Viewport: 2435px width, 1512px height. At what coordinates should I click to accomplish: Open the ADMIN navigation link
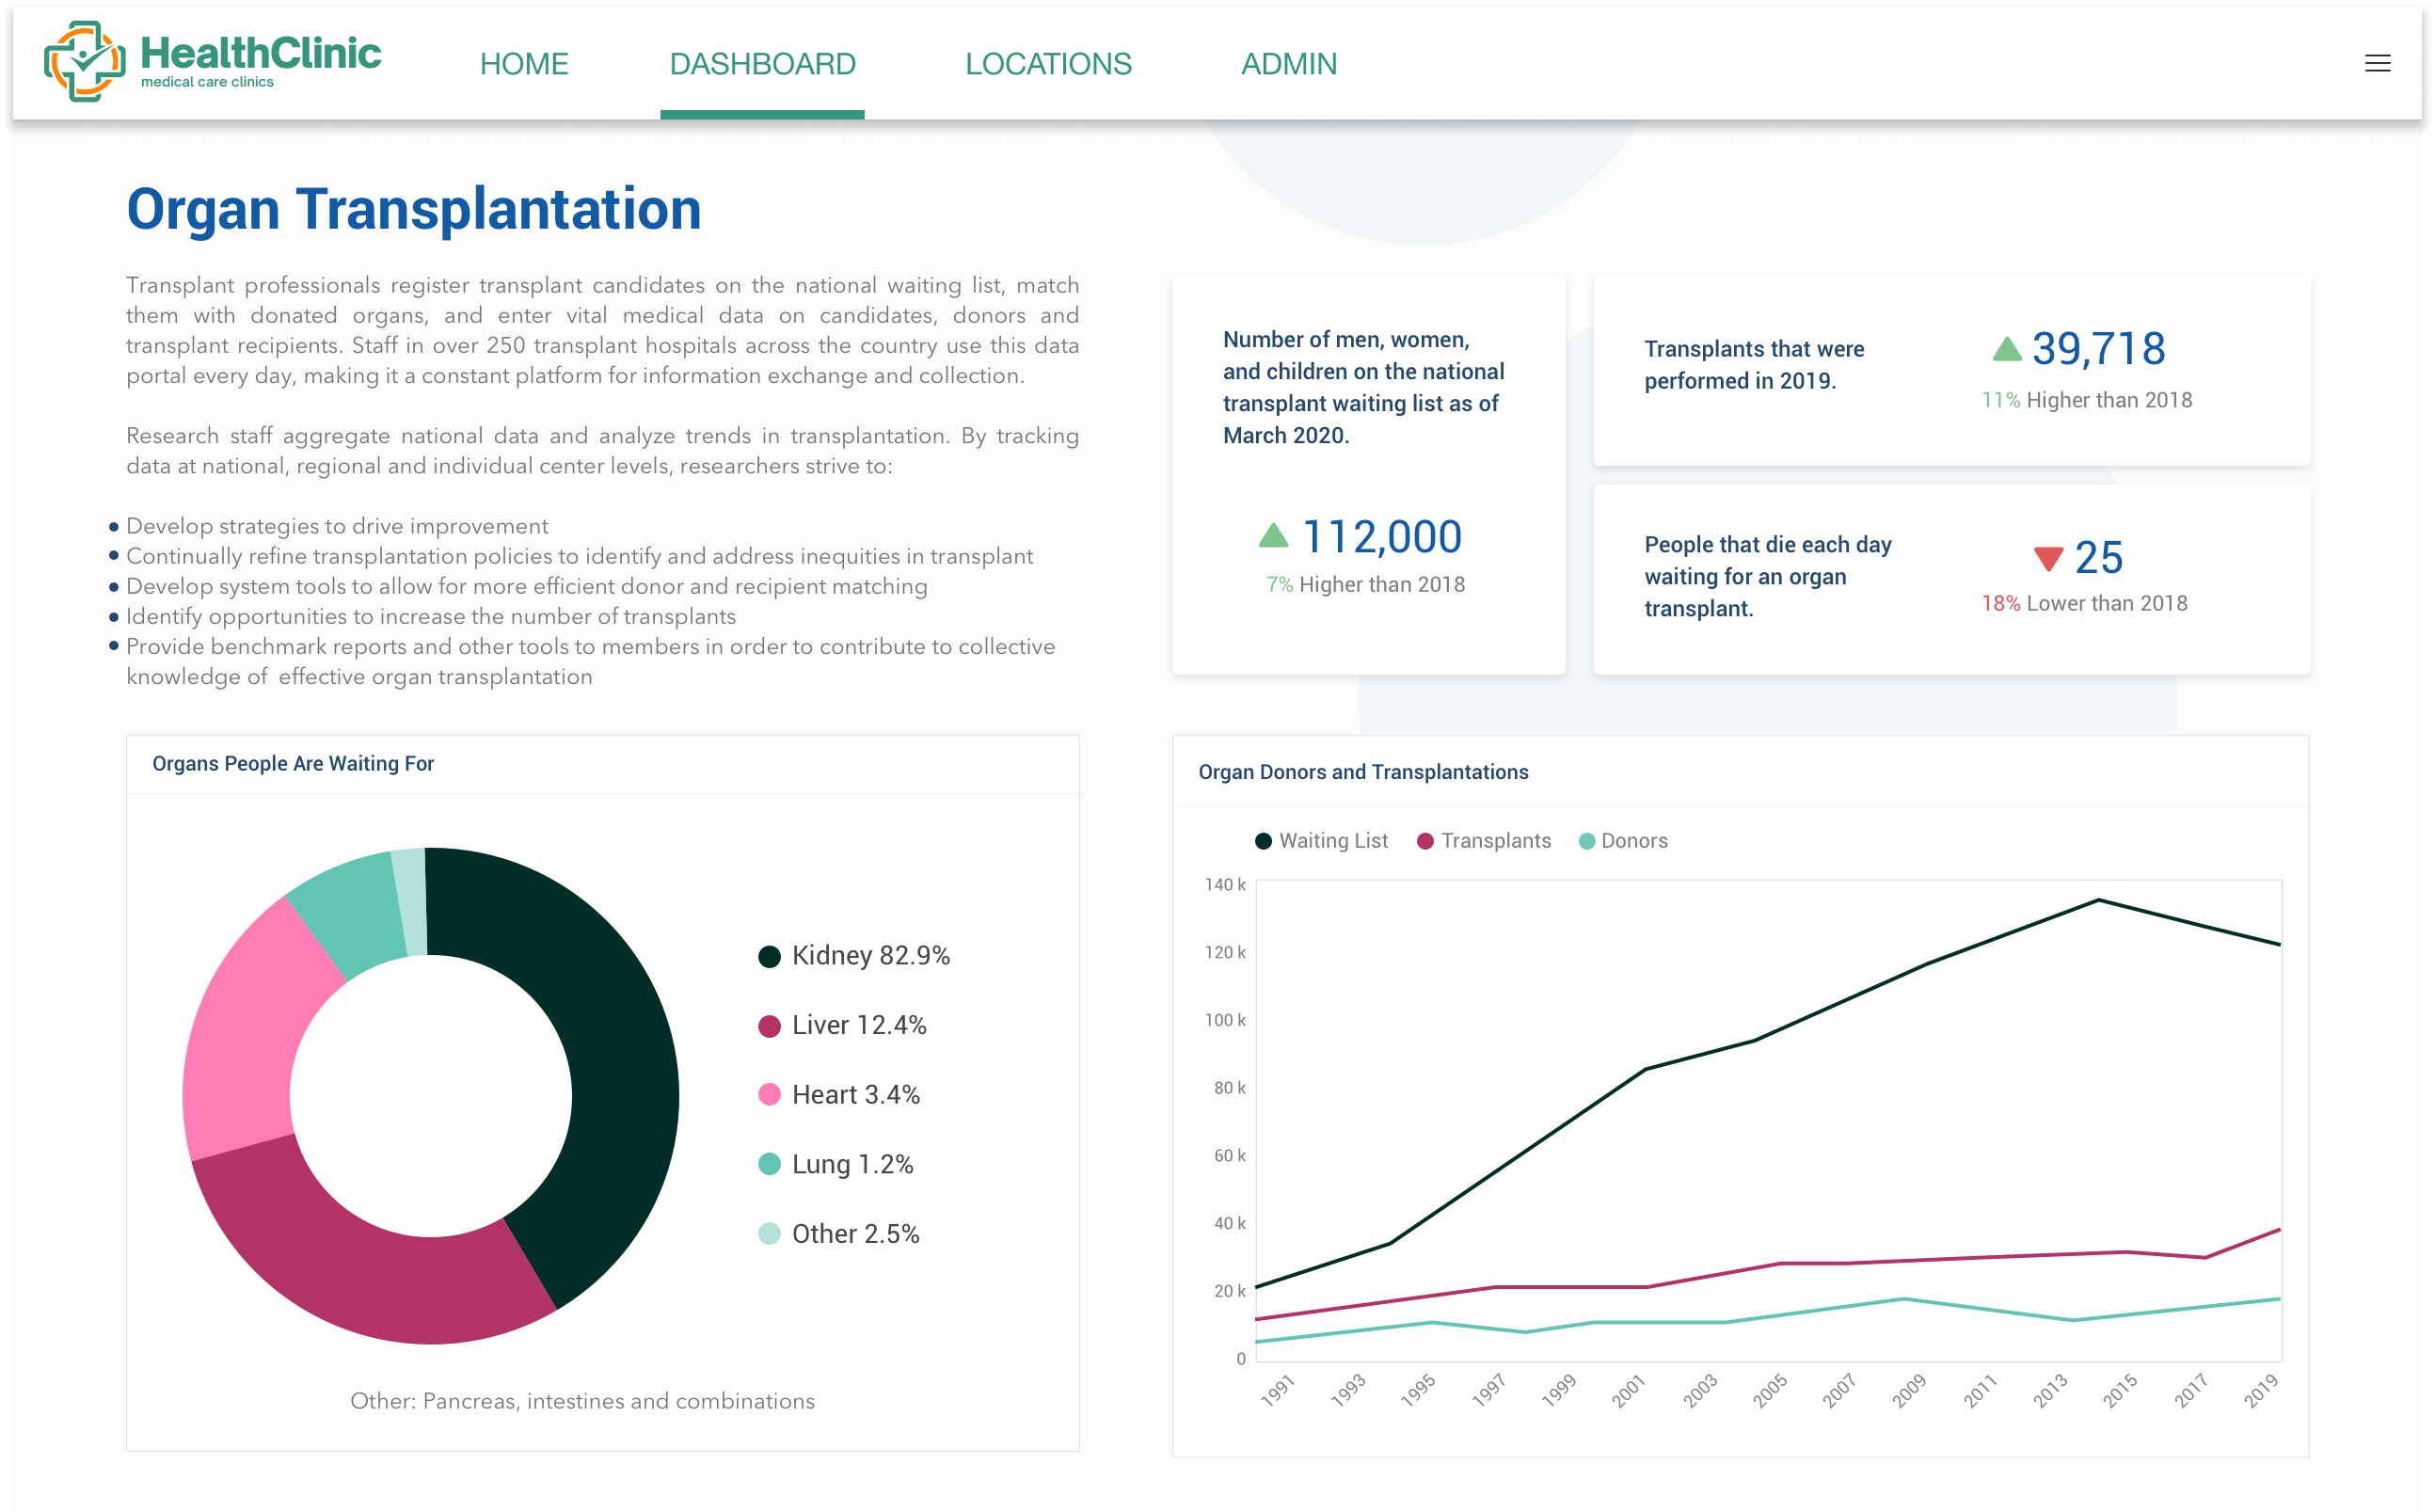(1288, 64)
